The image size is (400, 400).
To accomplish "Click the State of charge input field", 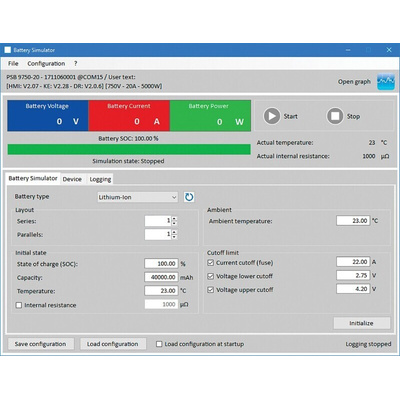I will (x=161, y=264).
